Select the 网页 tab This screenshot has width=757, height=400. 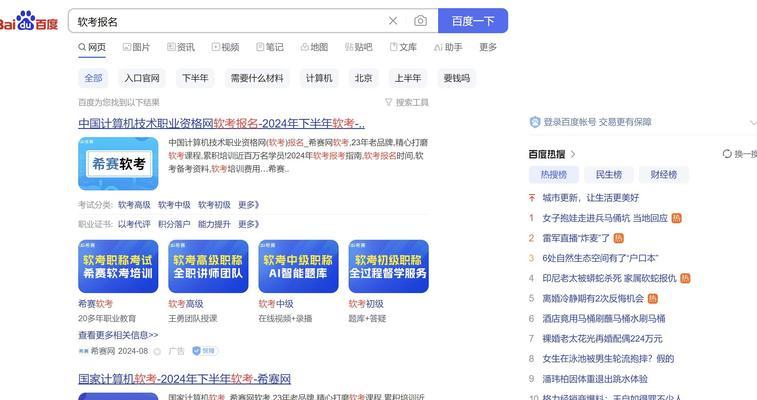click(92, 47)
